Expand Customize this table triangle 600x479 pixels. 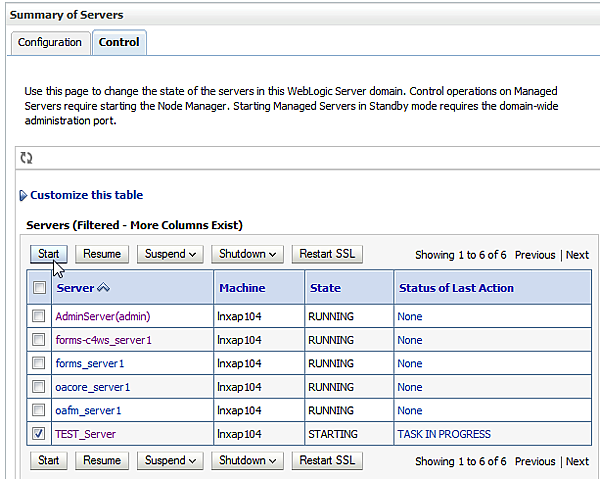(23, 196)
